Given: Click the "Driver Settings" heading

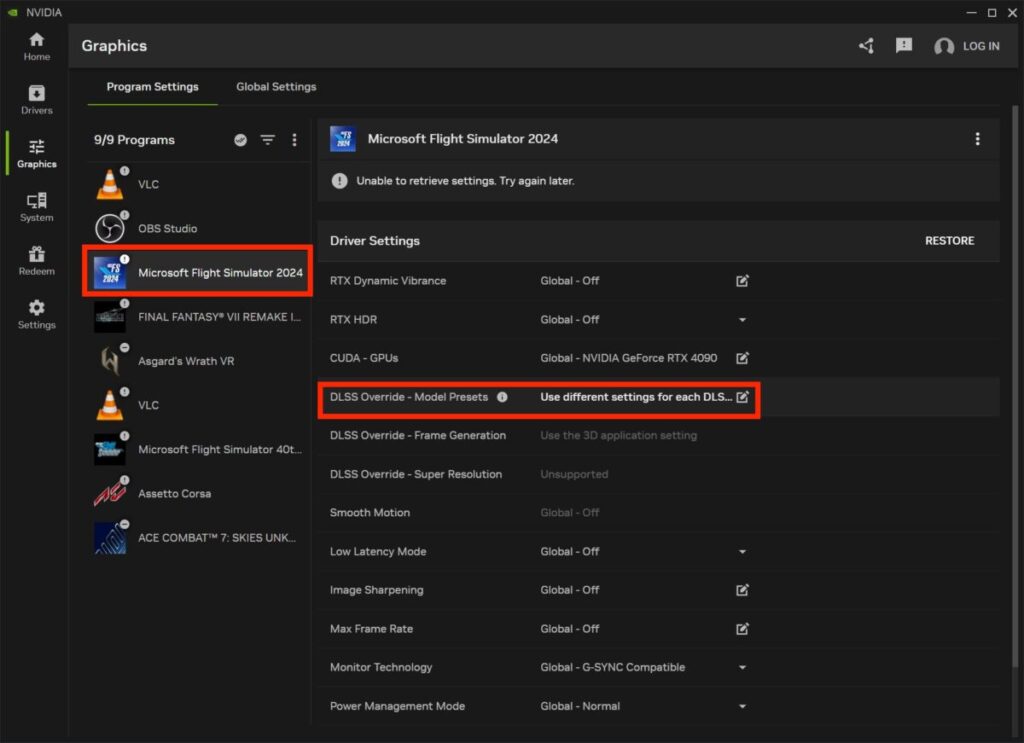Looking at the screenshot, I should coord(375,241).
